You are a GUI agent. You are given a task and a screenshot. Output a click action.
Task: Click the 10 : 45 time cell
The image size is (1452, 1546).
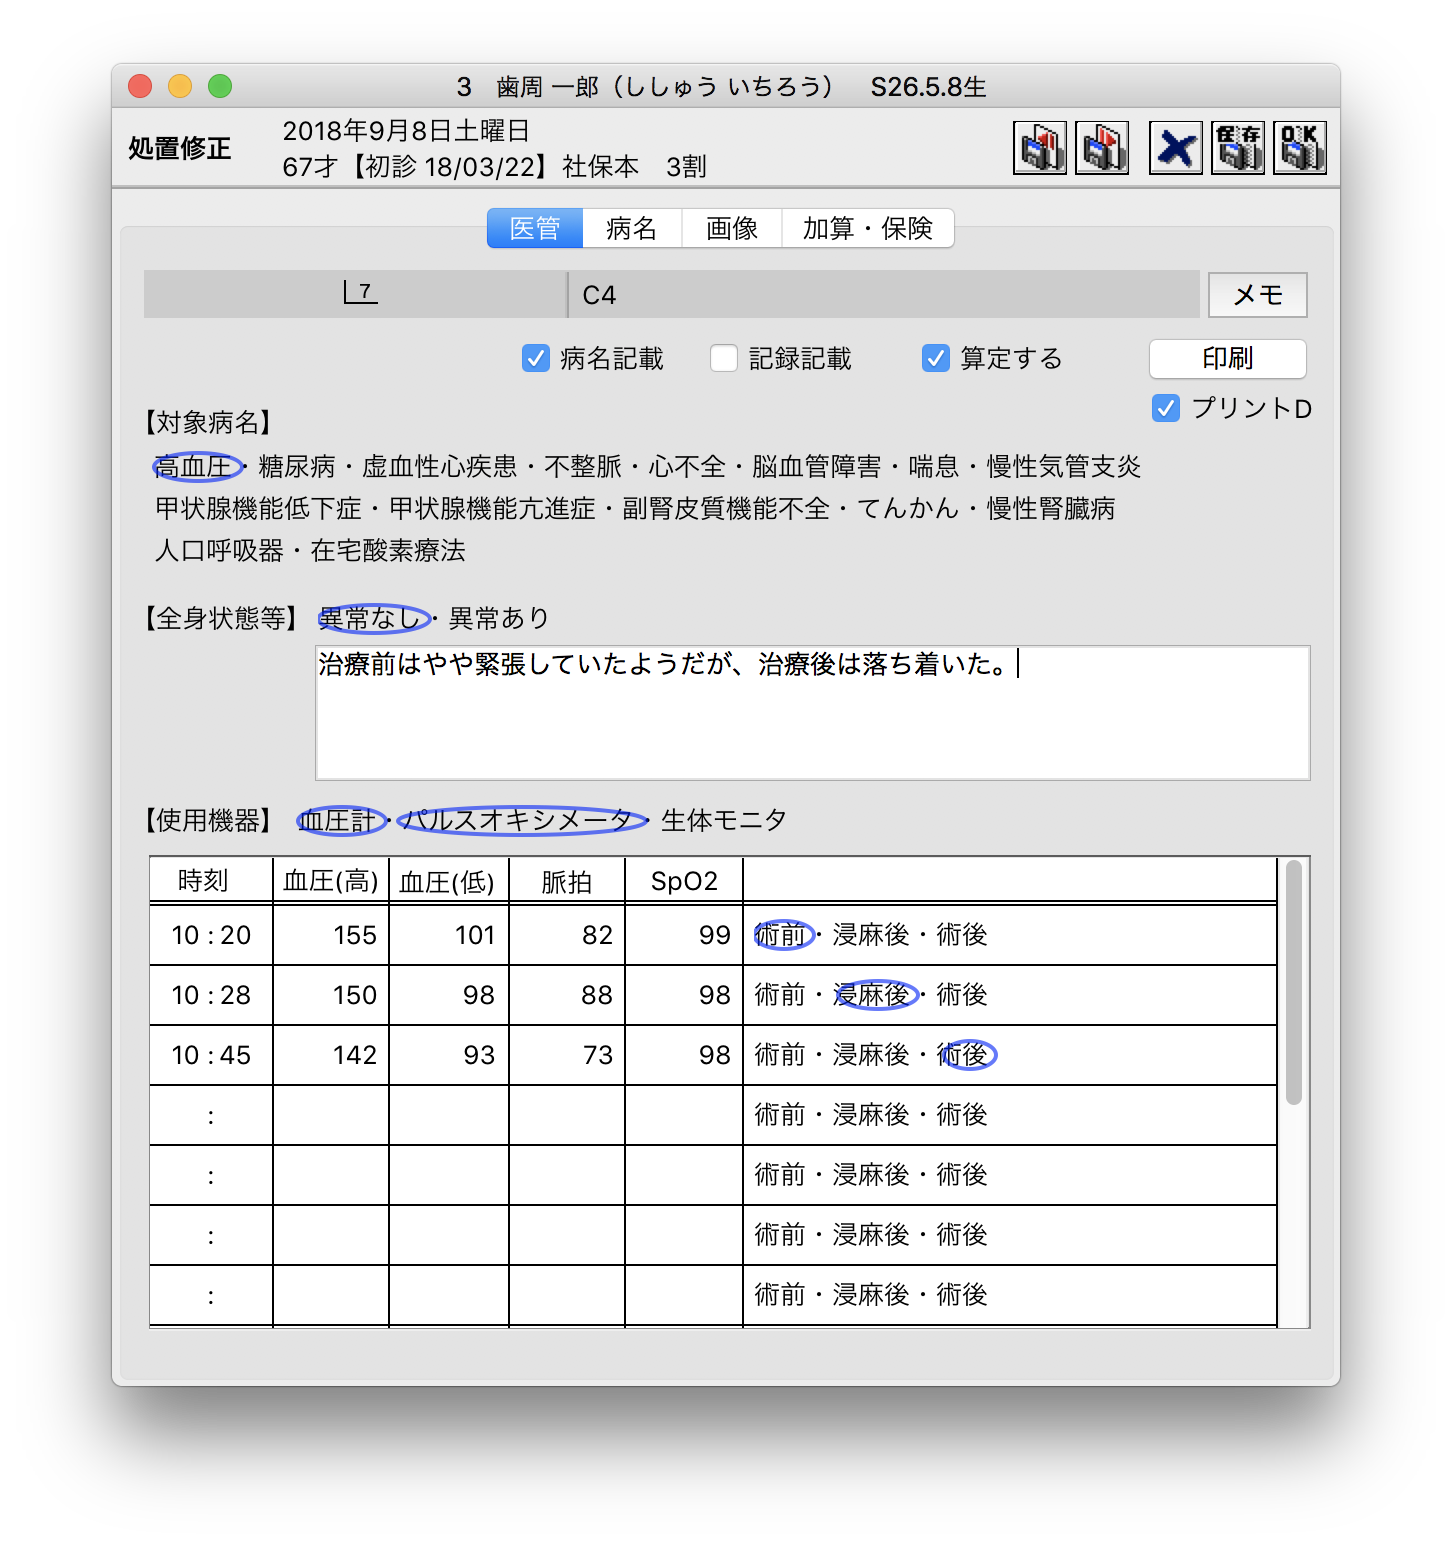coord(211,1055)
